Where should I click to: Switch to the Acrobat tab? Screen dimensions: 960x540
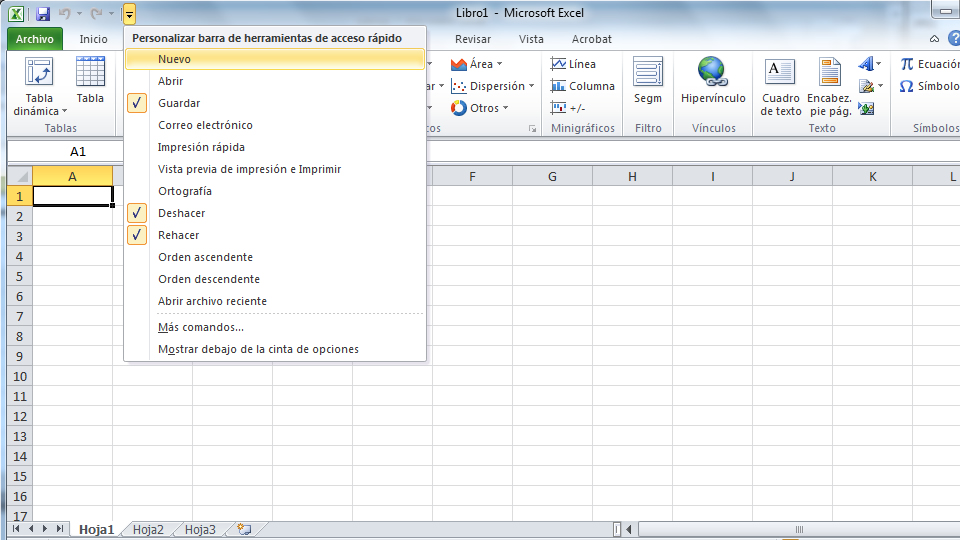[591, 39]
